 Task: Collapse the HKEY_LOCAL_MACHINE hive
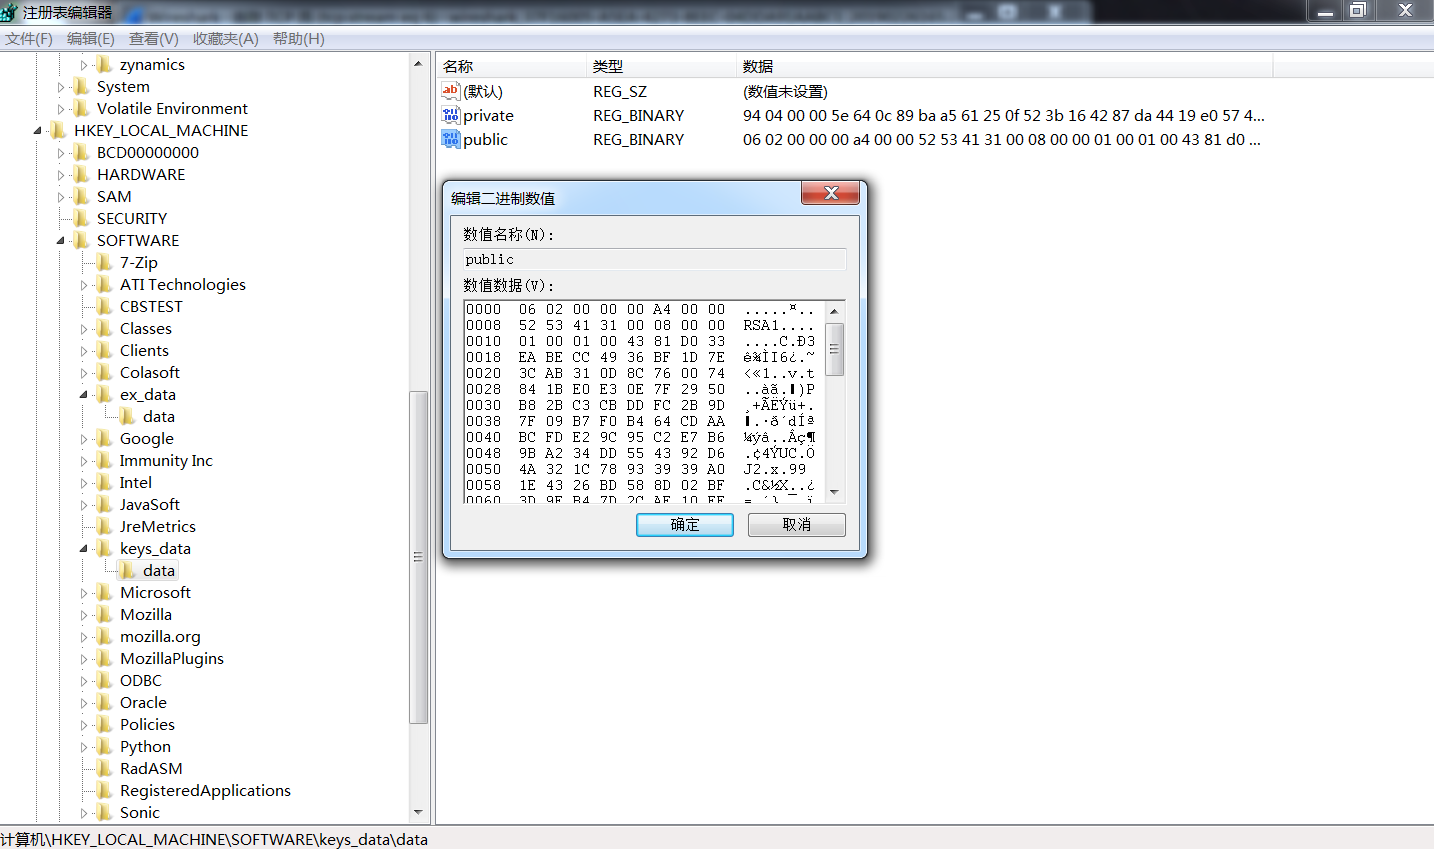(x=38, y=131)
